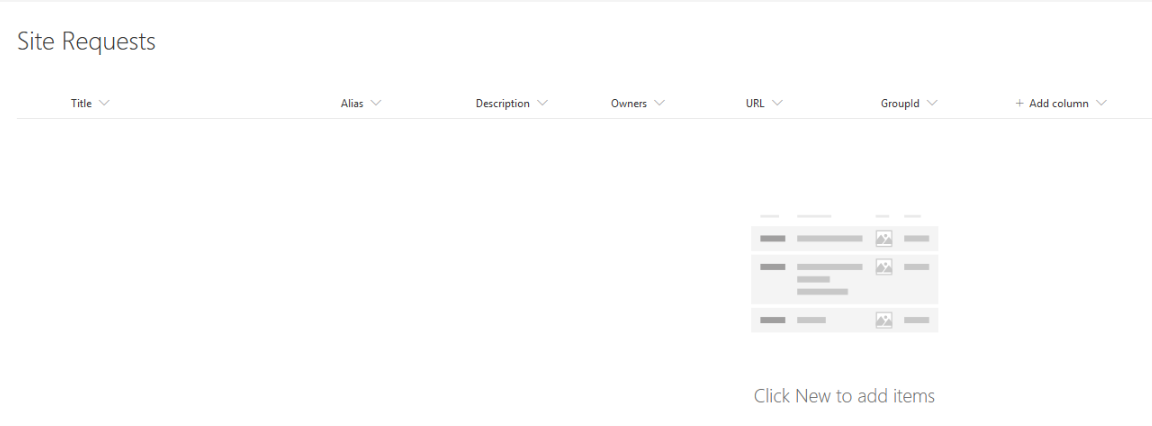This screenshot has height=426, width=1152.
Task: Expand the GroupId column dropdown chevron
Action: click(932, 104)
